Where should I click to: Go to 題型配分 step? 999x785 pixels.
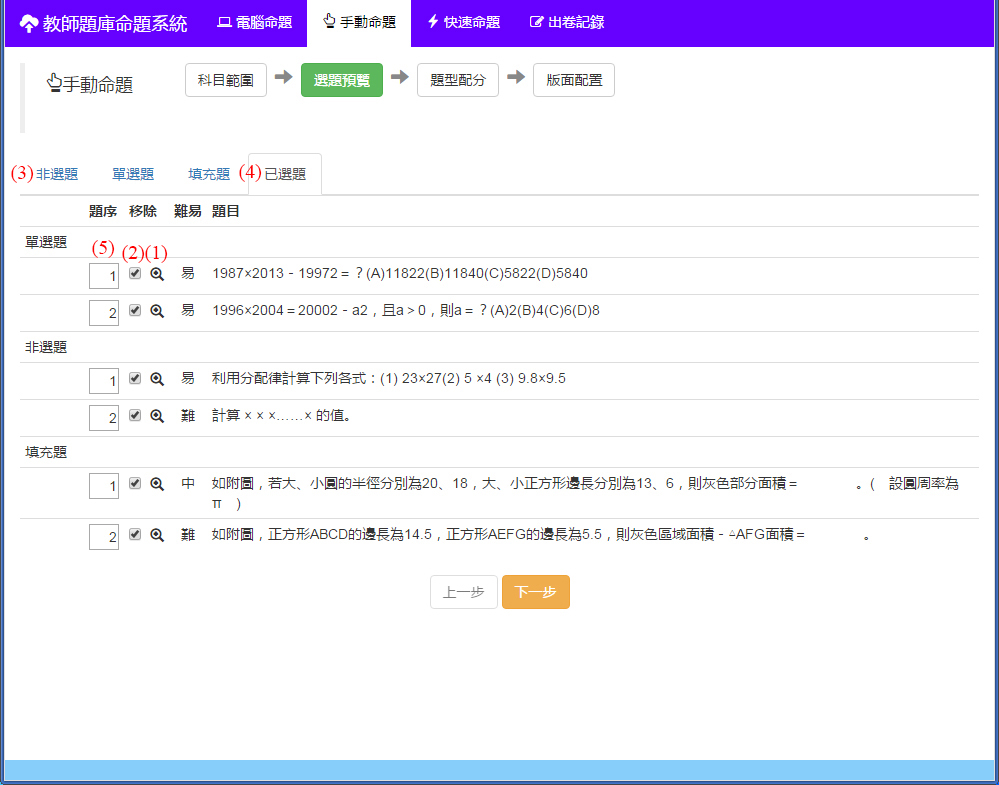[457, 80]
